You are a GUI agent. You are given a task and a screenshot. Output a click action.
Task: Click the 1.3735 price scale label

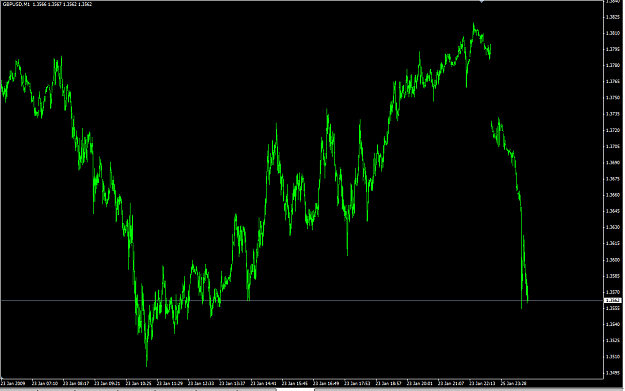[x=613, y=114]
